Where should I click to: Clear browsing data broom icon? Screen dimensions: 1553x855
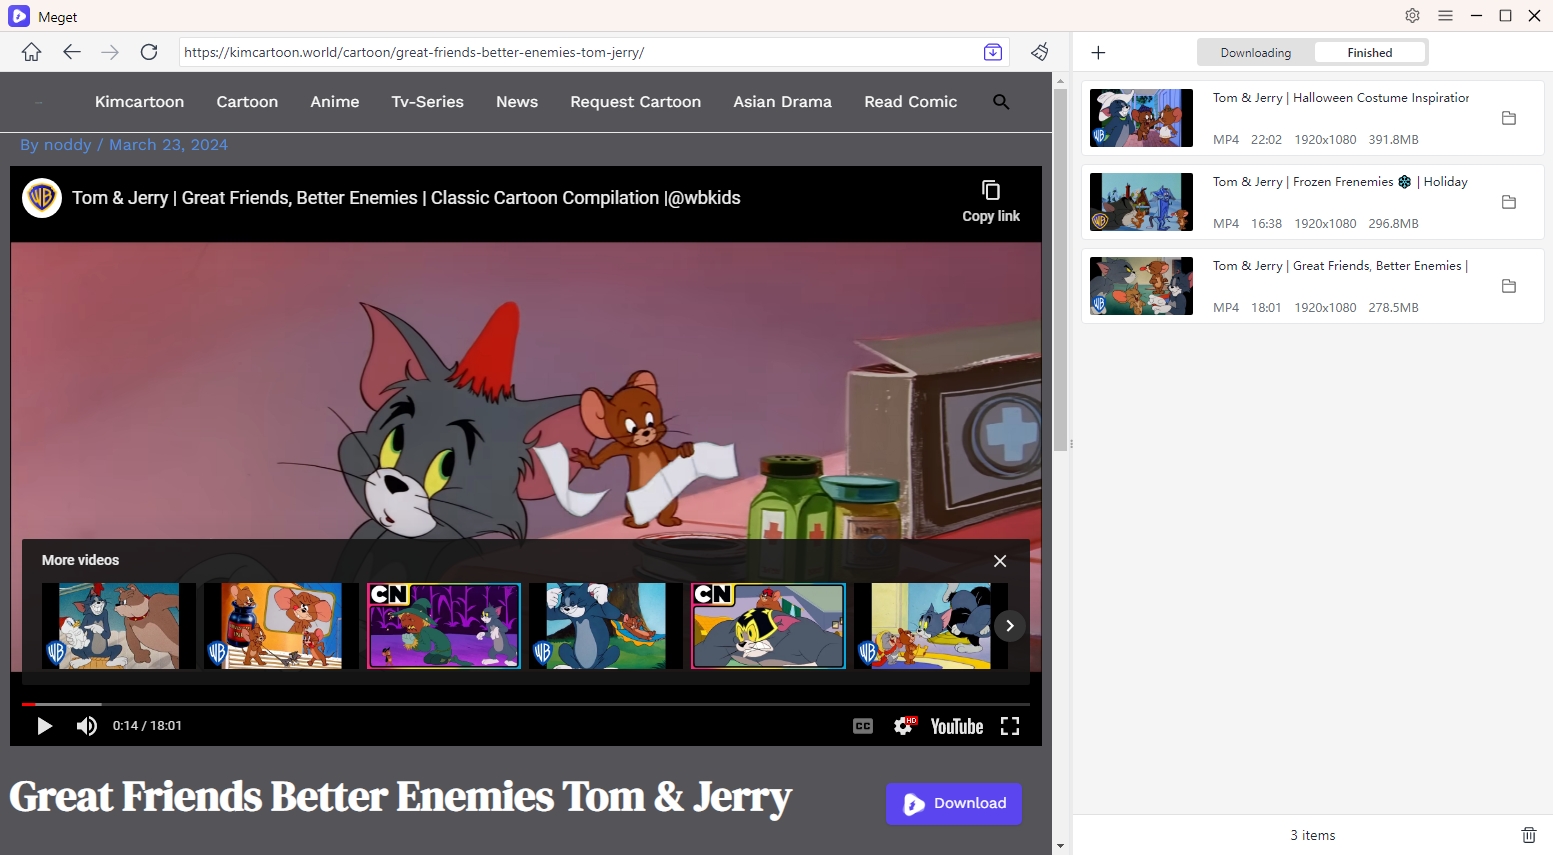pos(1040,52)
